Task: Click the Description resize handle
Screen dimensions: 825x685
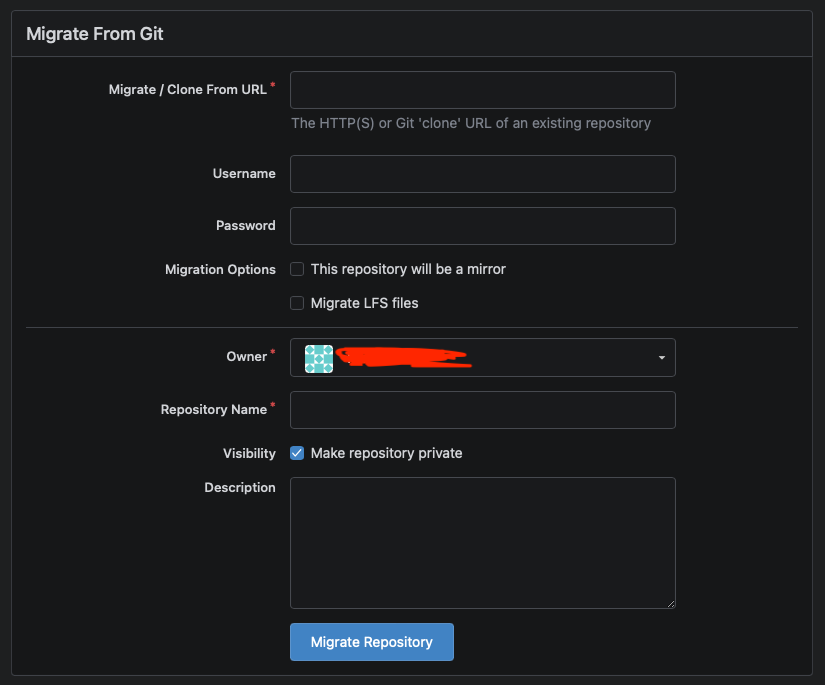Action: [671, 604]
